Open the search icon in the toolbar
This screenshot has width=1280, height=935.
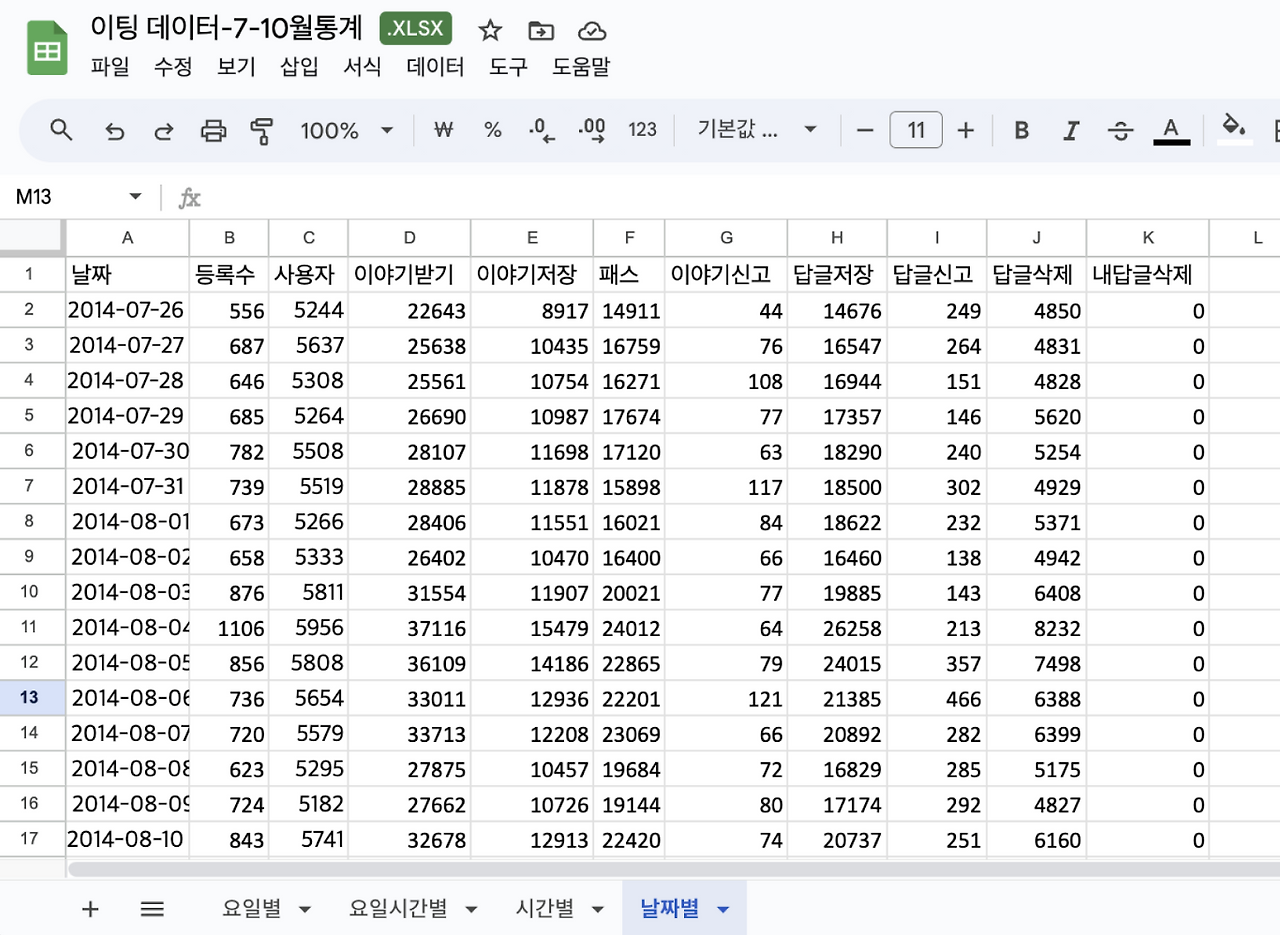[x=61, y=130]
